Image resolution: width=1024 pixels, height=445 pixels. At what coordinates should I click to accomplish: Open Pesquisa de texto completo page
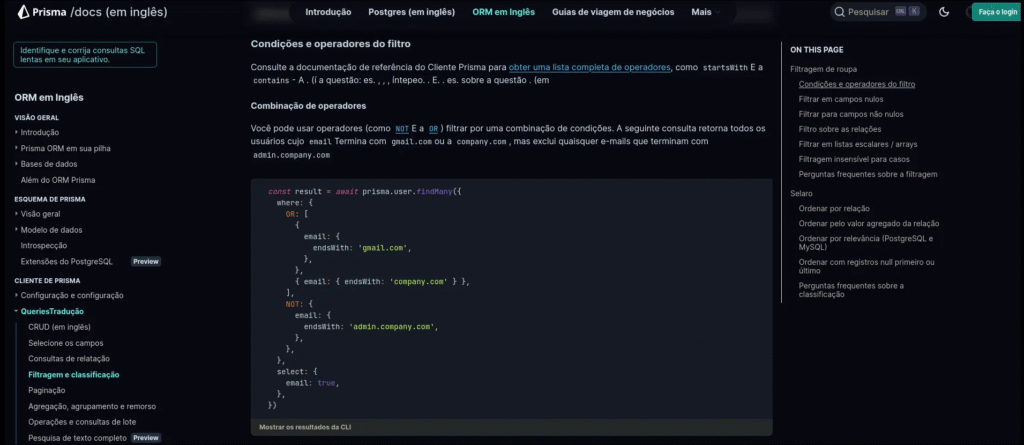(78, 438)
